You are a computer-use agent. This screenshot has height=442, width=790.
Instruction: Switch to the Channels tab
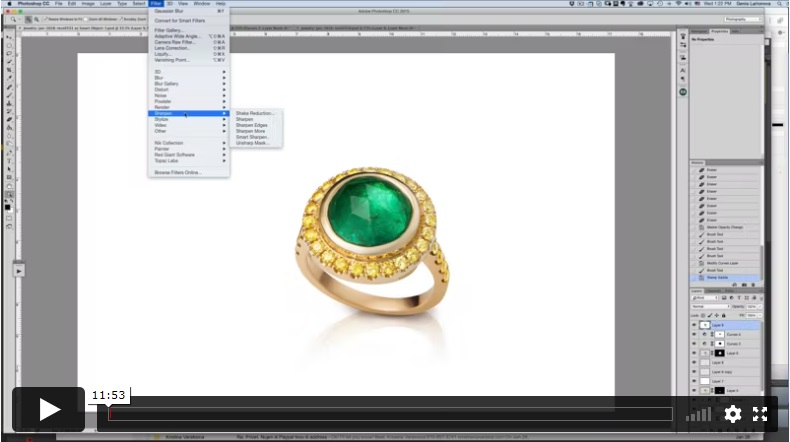tap(714, 291)
